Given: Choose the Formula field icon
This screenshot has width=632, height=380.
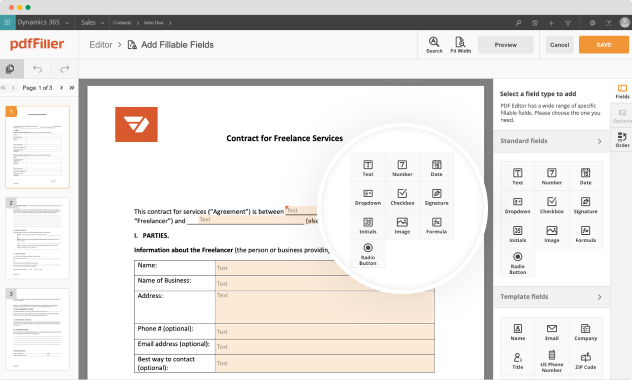Looking at the screenshot, I should pos(585,234).
